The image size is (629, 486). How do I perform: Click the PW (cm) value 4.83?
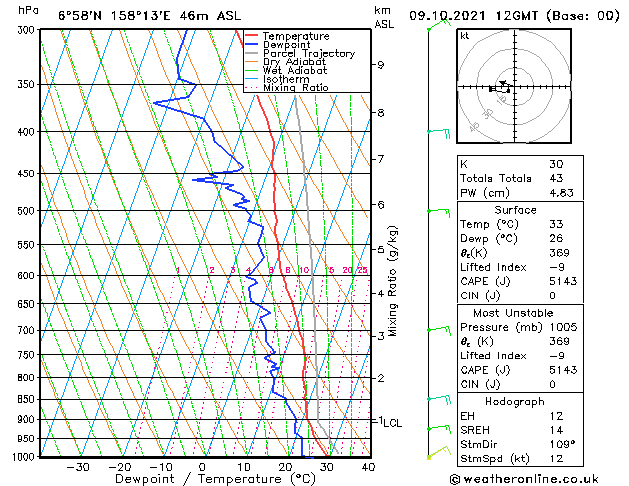pos(562,193)
